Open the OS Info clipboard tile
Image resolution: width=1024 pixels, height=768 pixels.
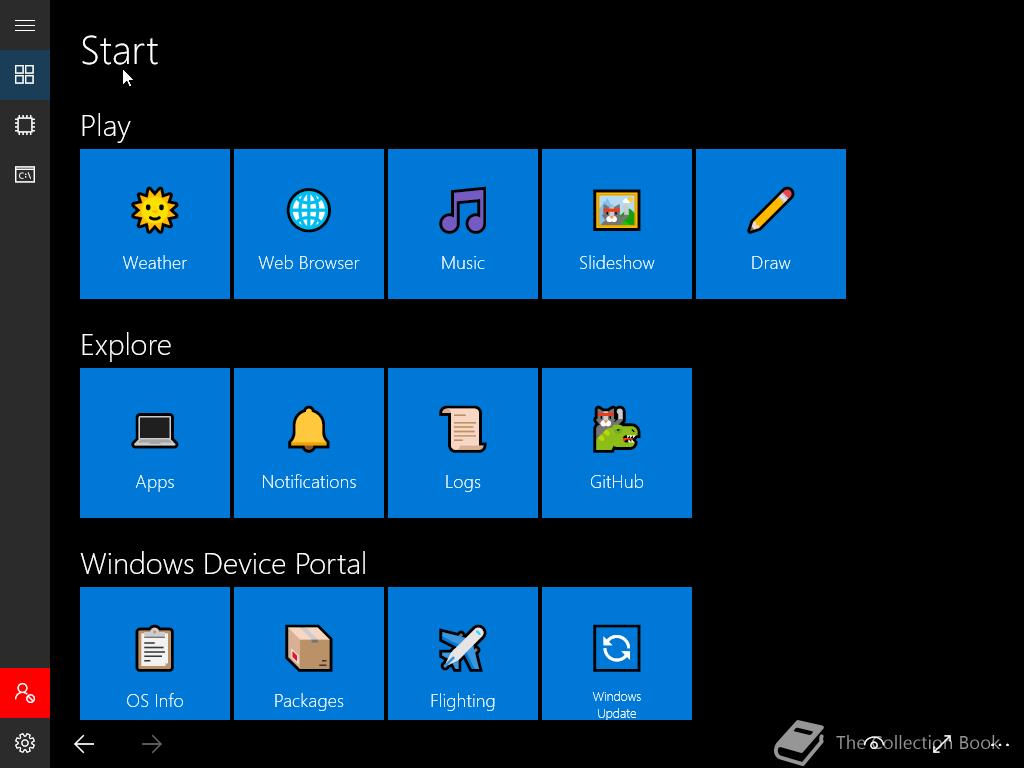coord(155,653)
